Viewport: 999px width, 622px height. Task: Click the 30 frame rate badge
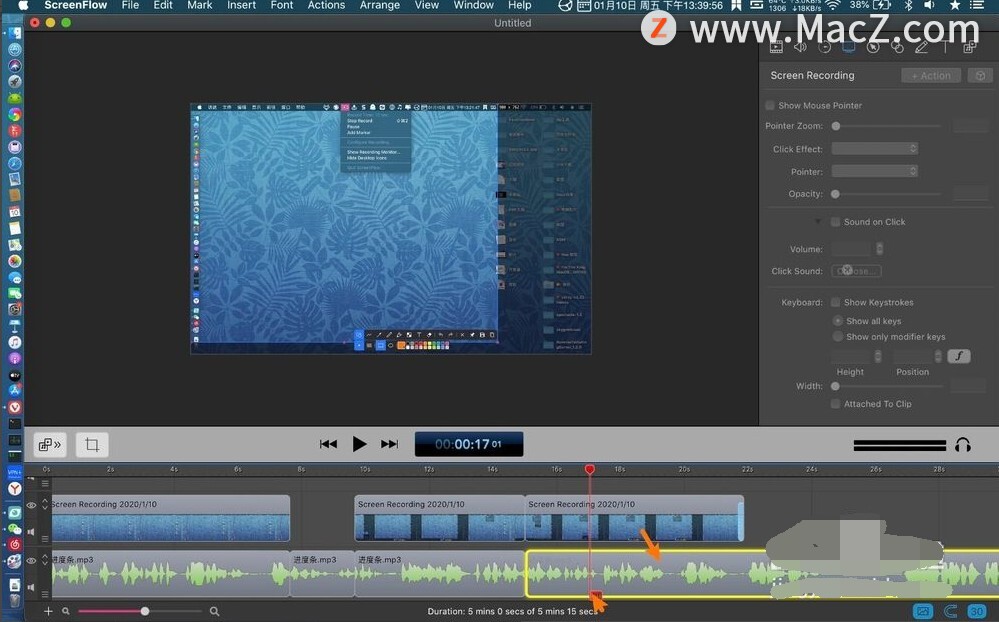[977, 611]
